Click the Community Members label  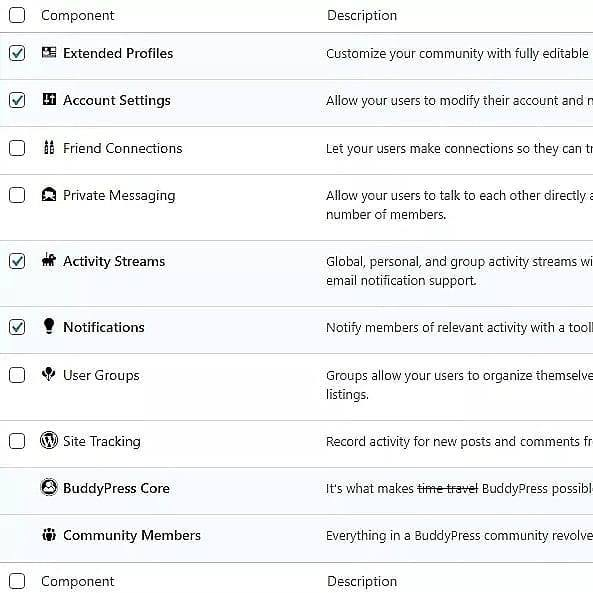(x=132, y=536)
